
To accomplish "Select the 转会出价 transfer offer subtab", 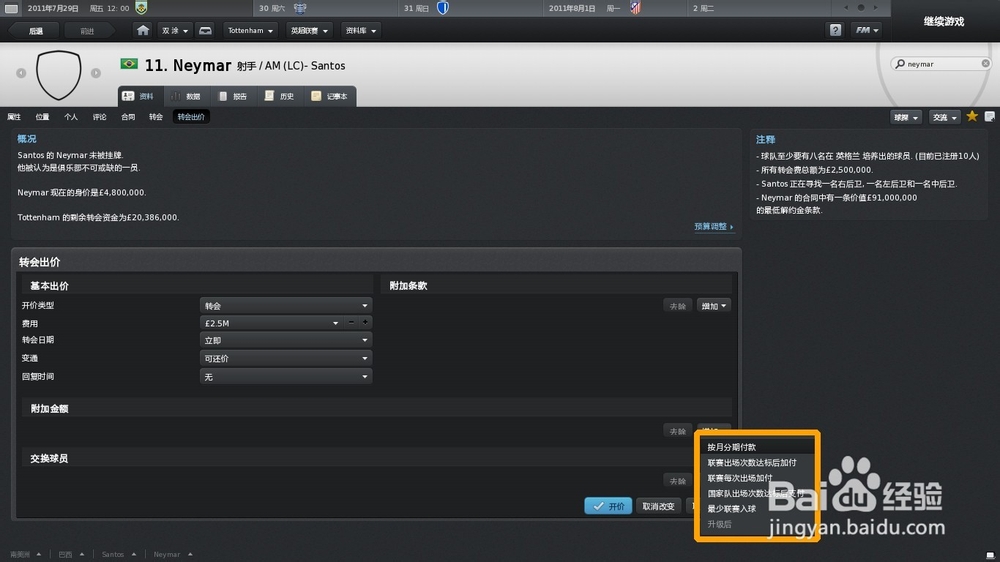I will [191, 117].
